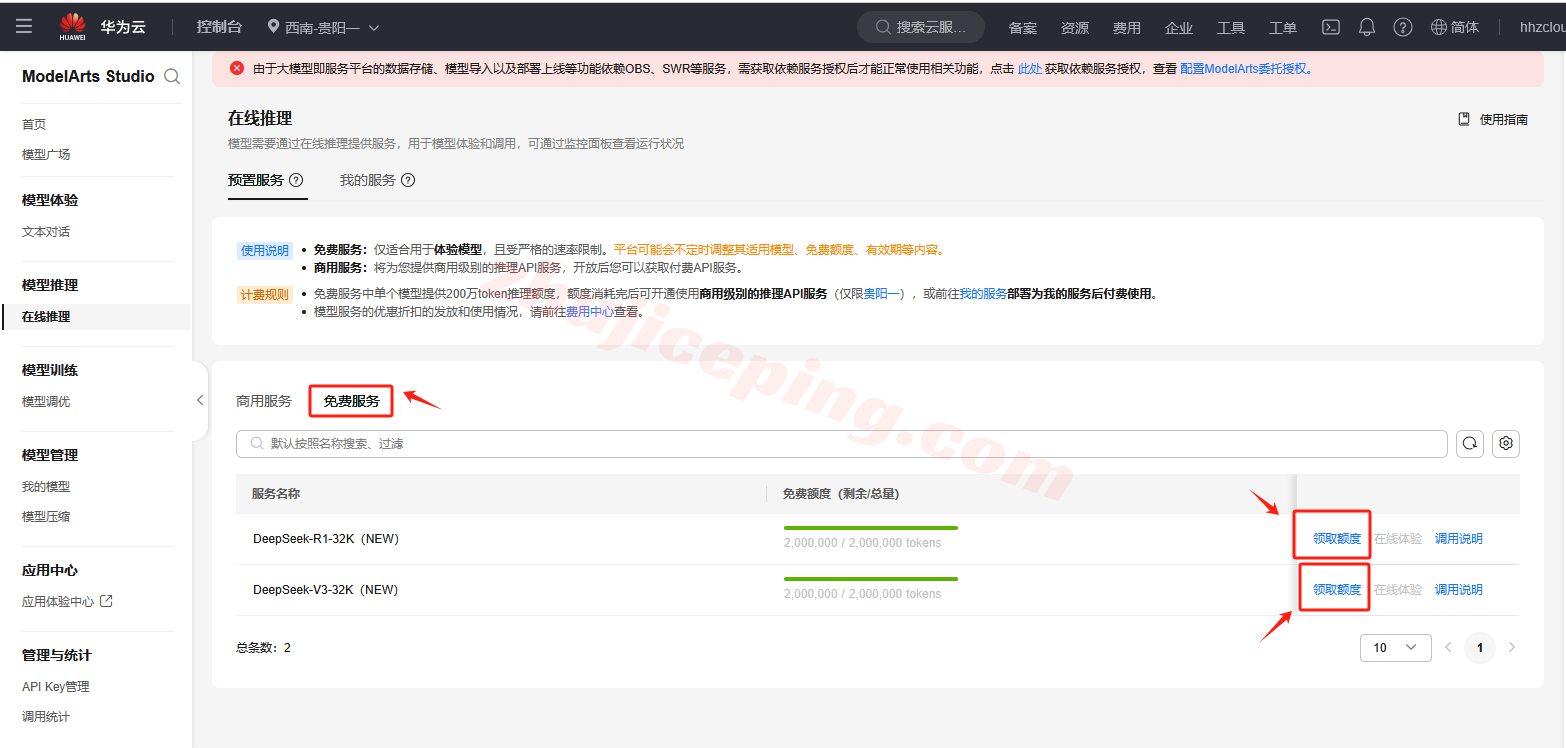The height and width of the screenshot is (748, 1566).
Task: Click help icon beside 预置服务 tab
Action: point(296,181)
